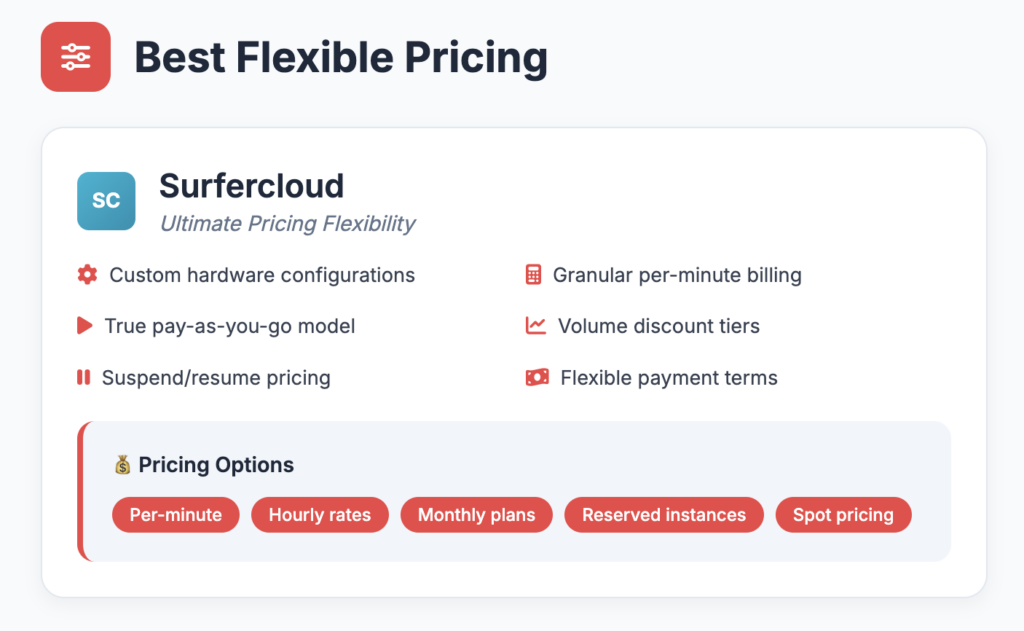The image size is (1024, 631).
Task: Click the Best Flexible Pricing heading
Action: coord(341,57)
